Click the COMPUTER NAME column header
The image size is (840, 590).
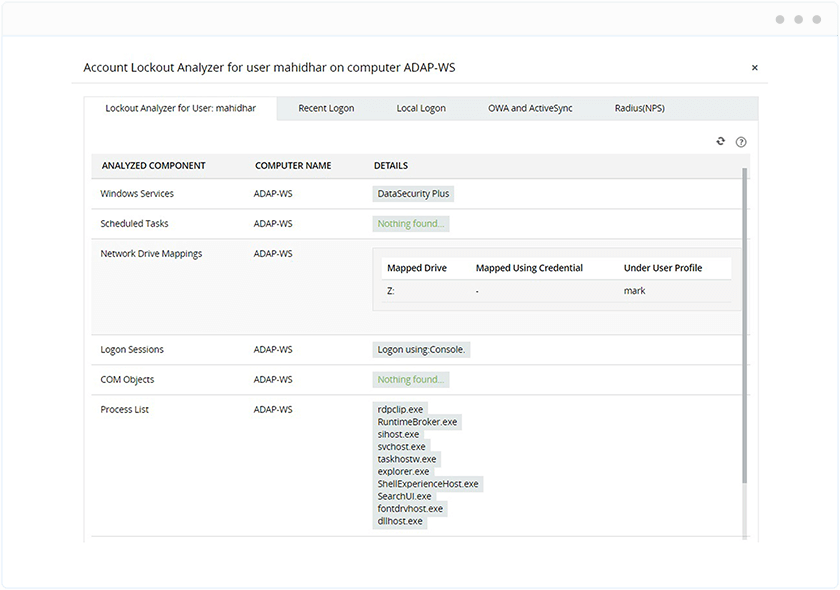click(293, 166)
